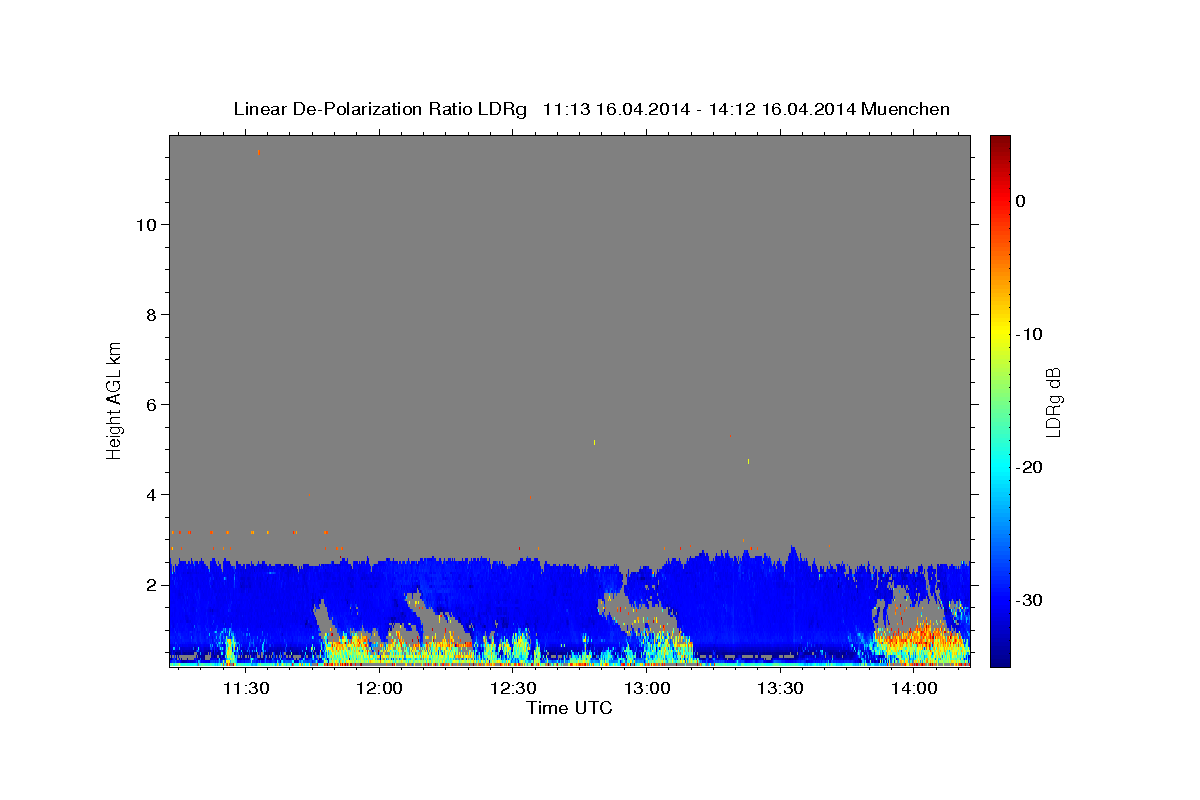Click the dark red top of colorbar
The image size is (1200, 800).
(1000, 145)
